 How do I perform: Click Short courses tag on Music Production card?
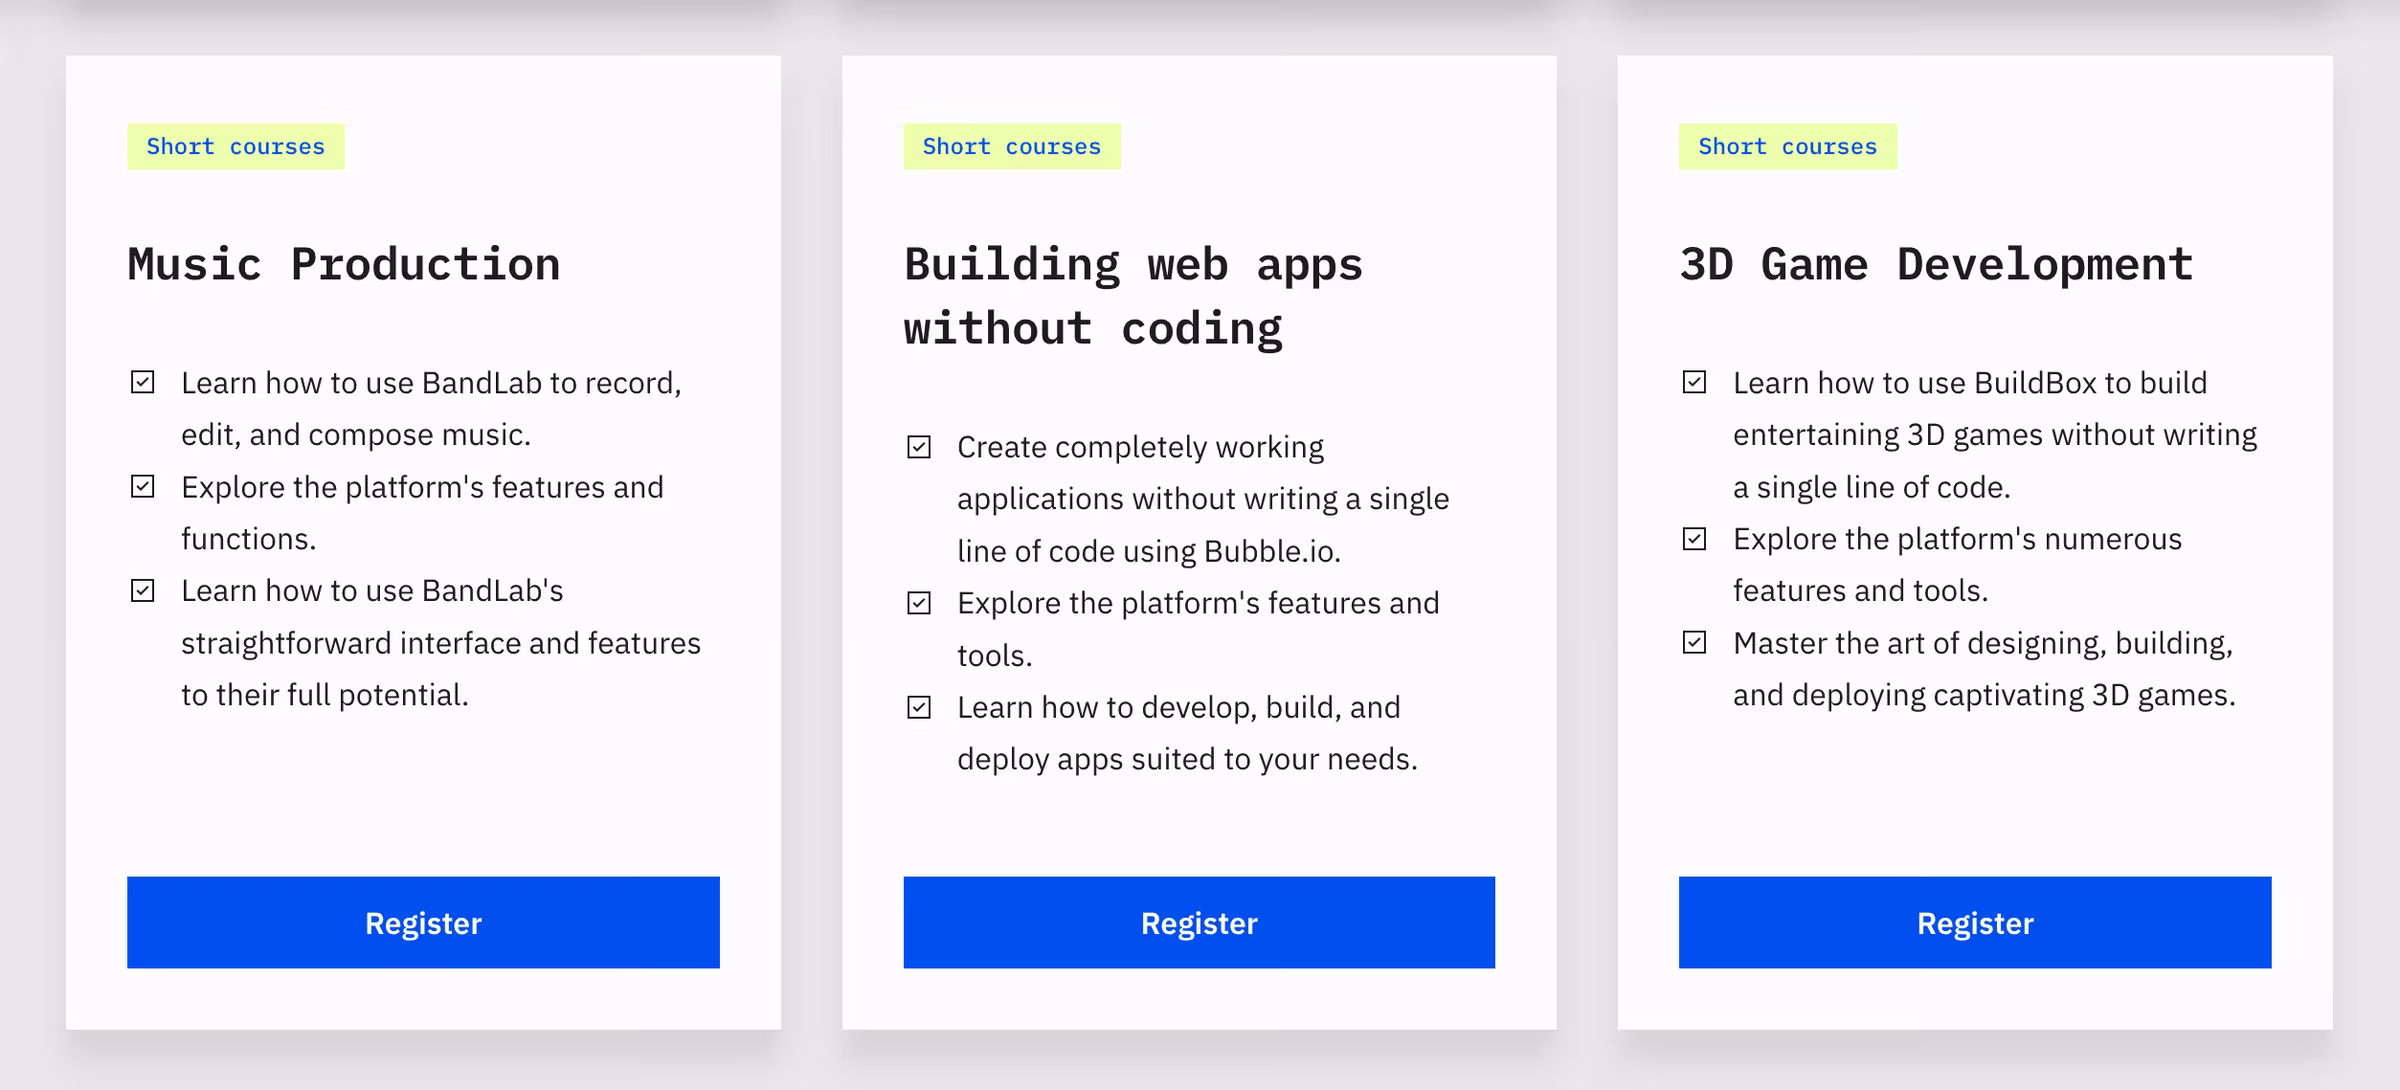click(236, 146)
